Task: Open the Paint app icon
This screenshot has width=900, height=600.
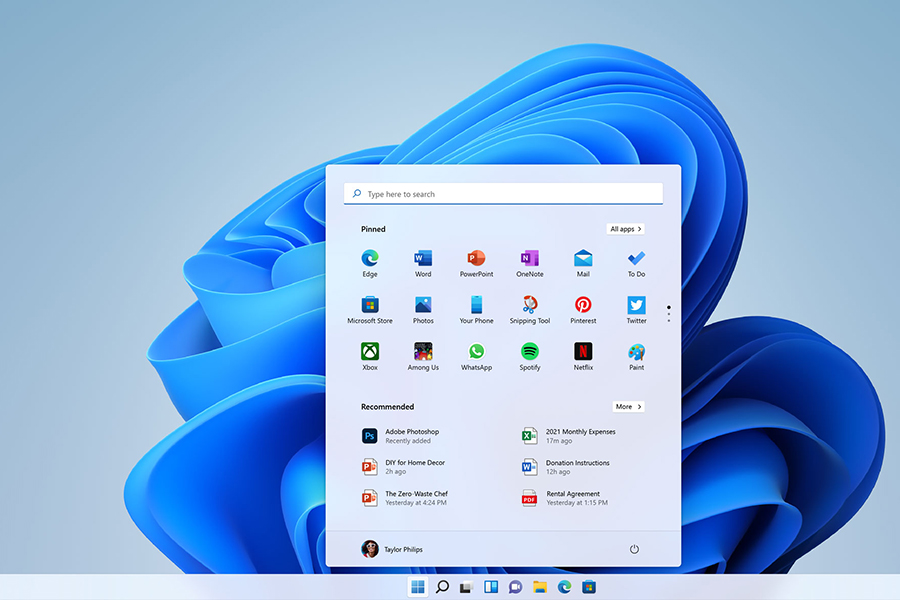Action: click(x=636, y=352)
